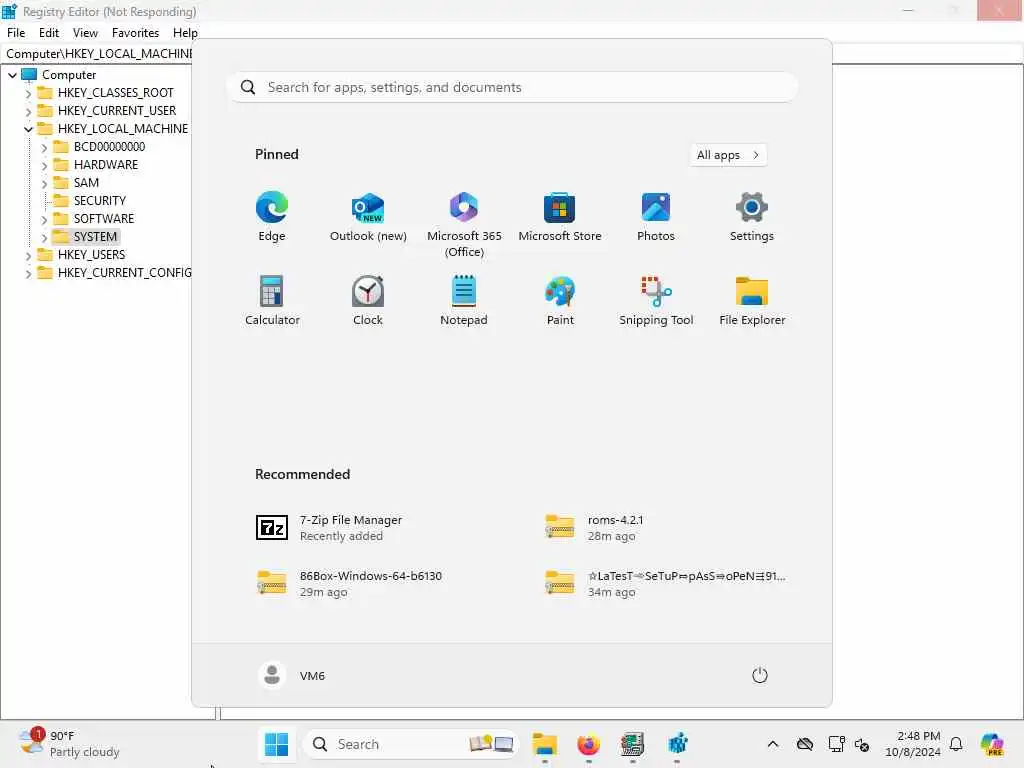This screenshot has height=768, width=1024.
Task: Expand HKEY_CLASSES_ROOT node
Action: coord(28,93)
